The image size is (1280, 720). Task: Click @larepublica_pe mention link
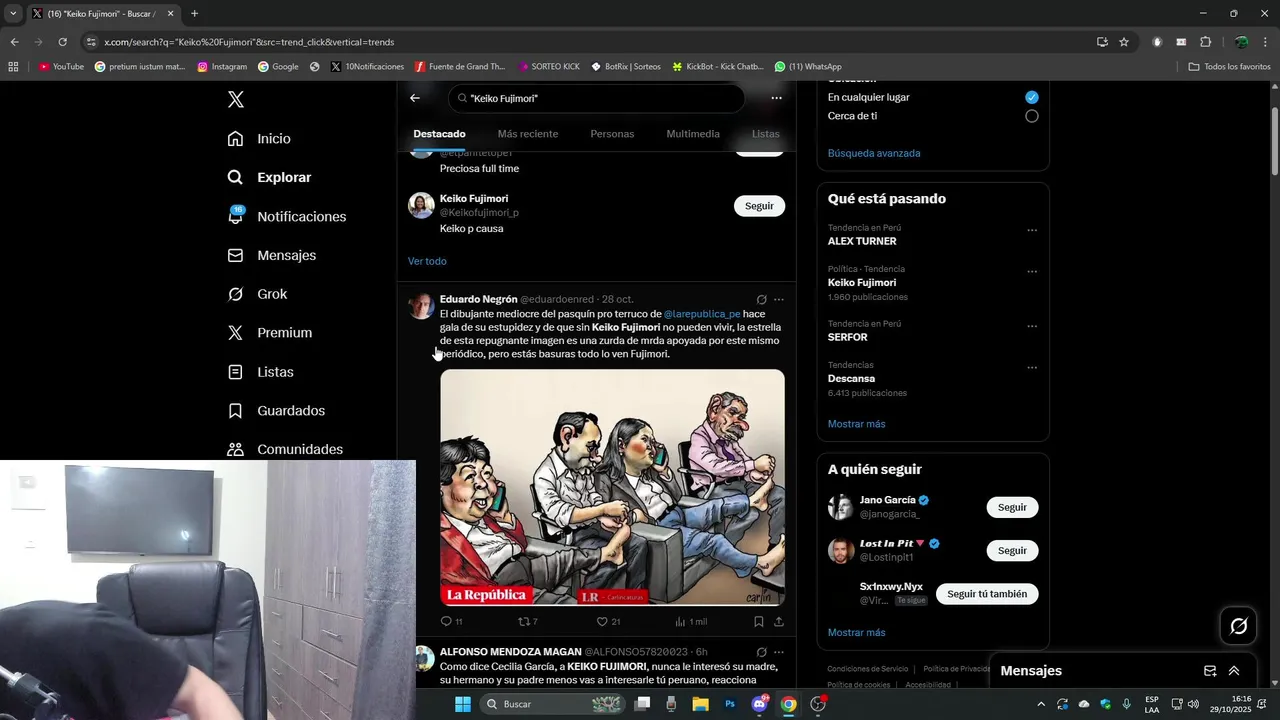coord(702,314)
